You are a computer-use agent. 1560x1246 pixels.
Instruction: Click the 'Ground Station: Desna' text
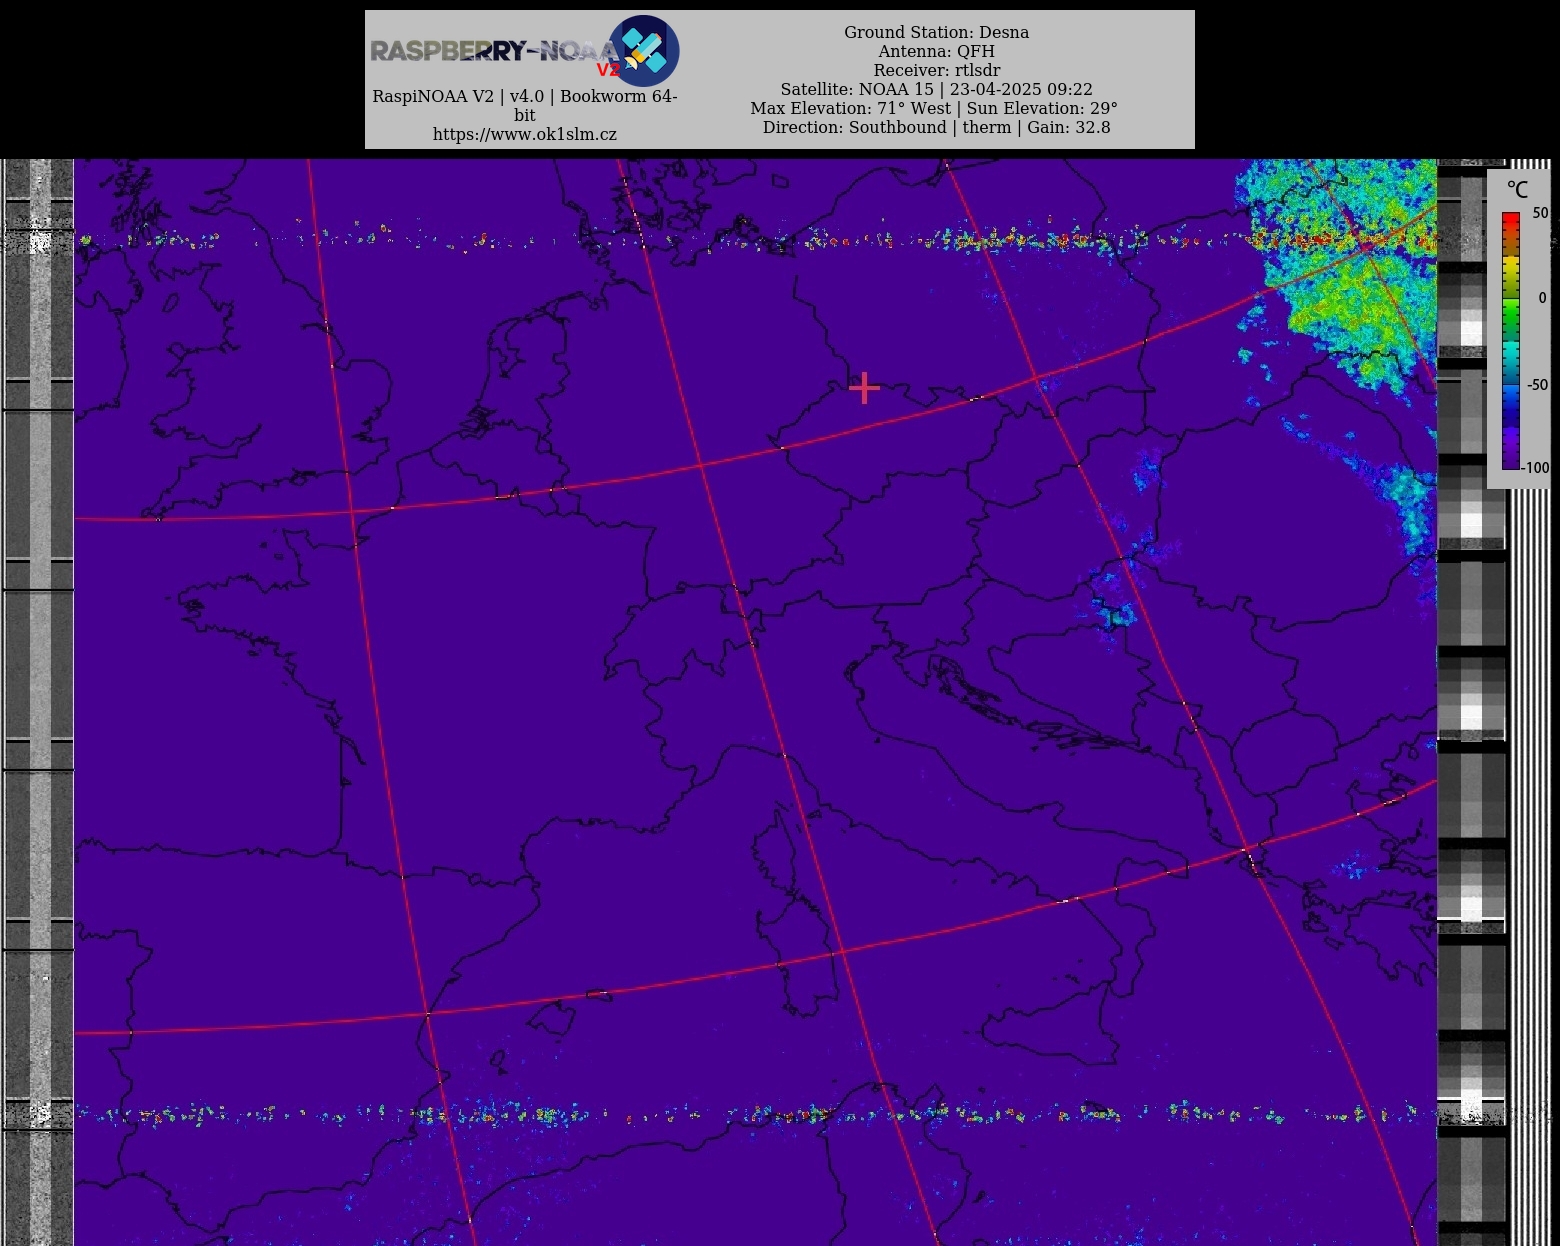[936, 32]
